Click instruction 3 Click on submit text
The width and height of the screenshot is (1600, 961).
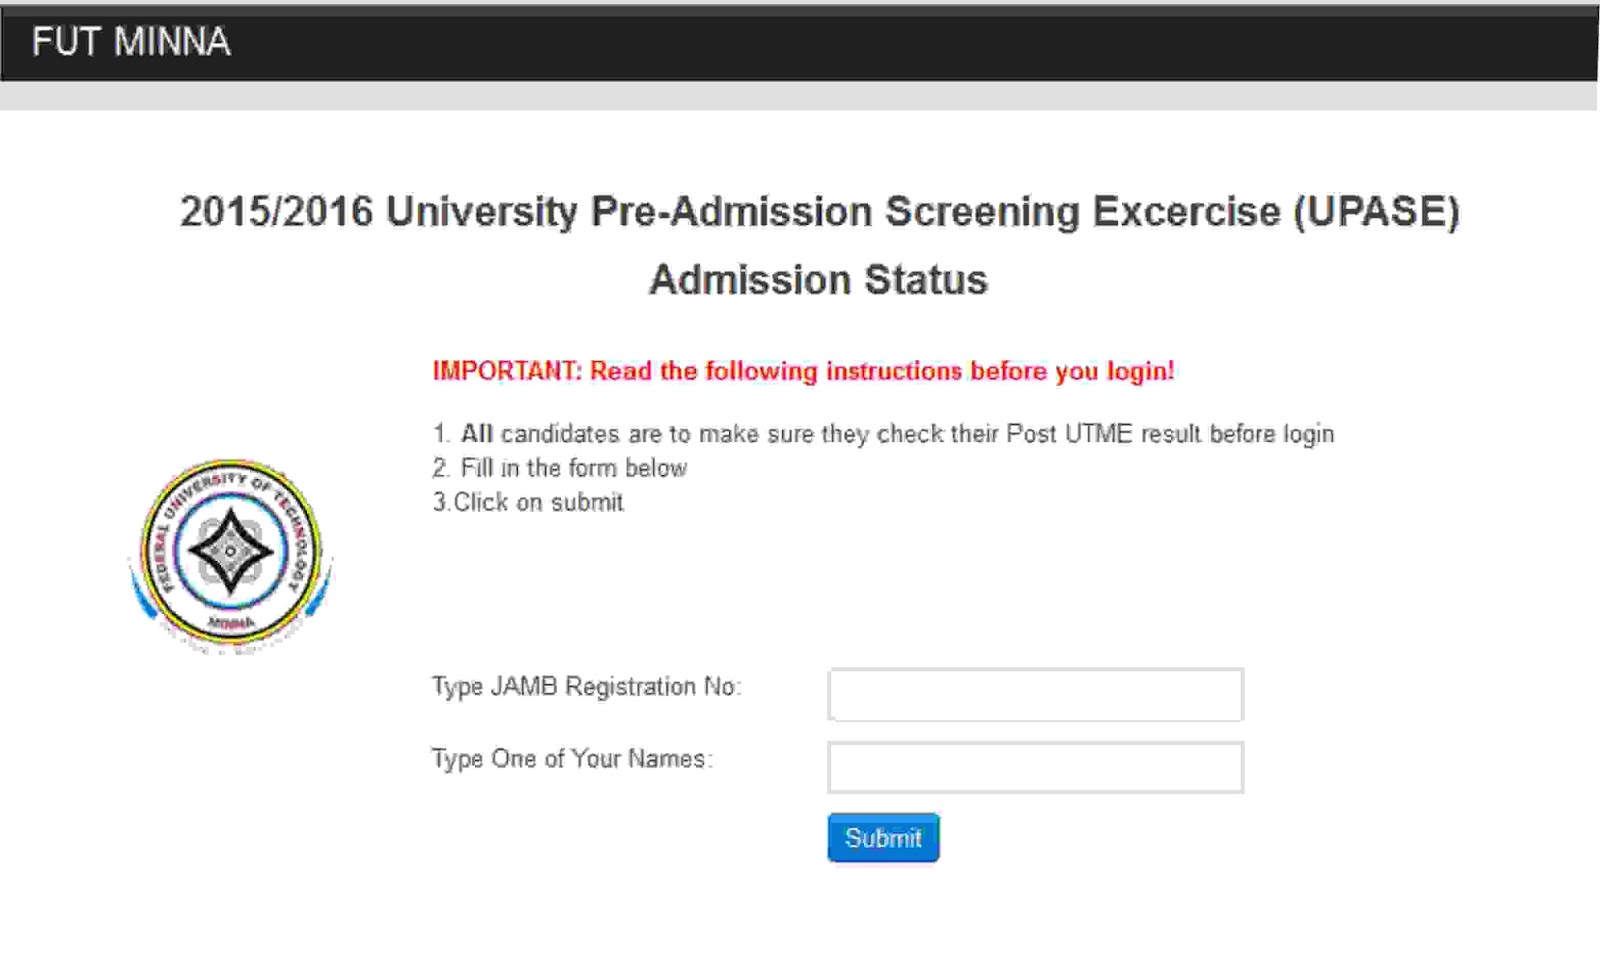pyautogui.click(x=525, y=502)
